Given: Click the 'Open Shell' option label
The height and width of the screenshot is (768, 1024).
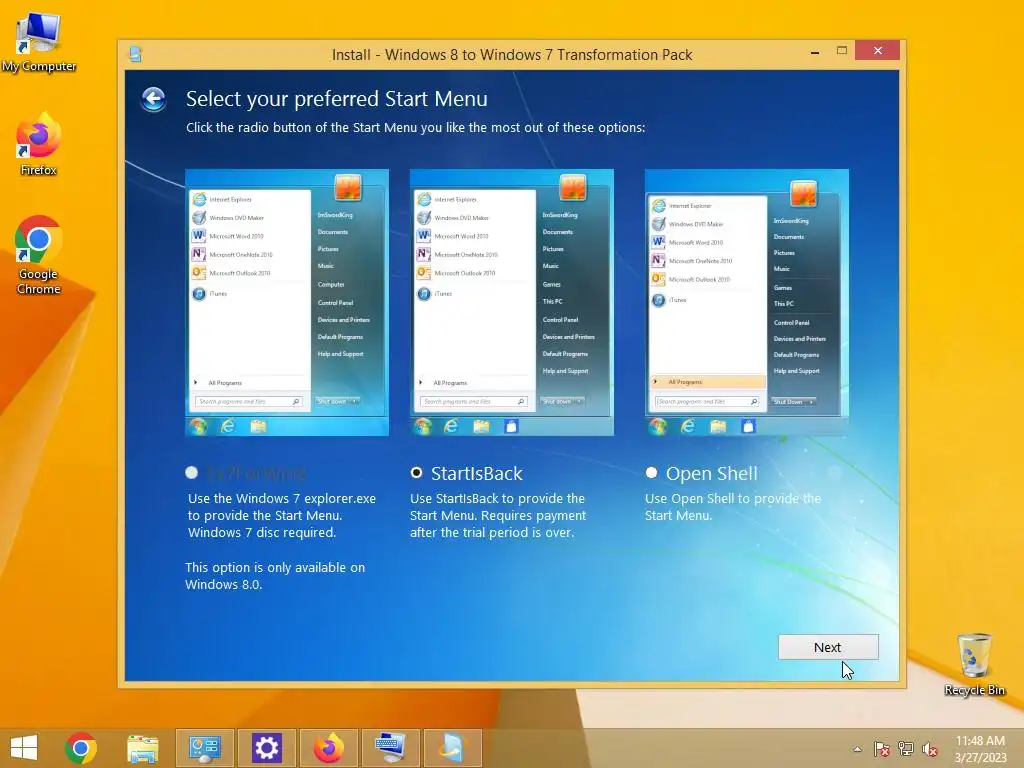Looking at the screenshot, I should pos(712,473).
